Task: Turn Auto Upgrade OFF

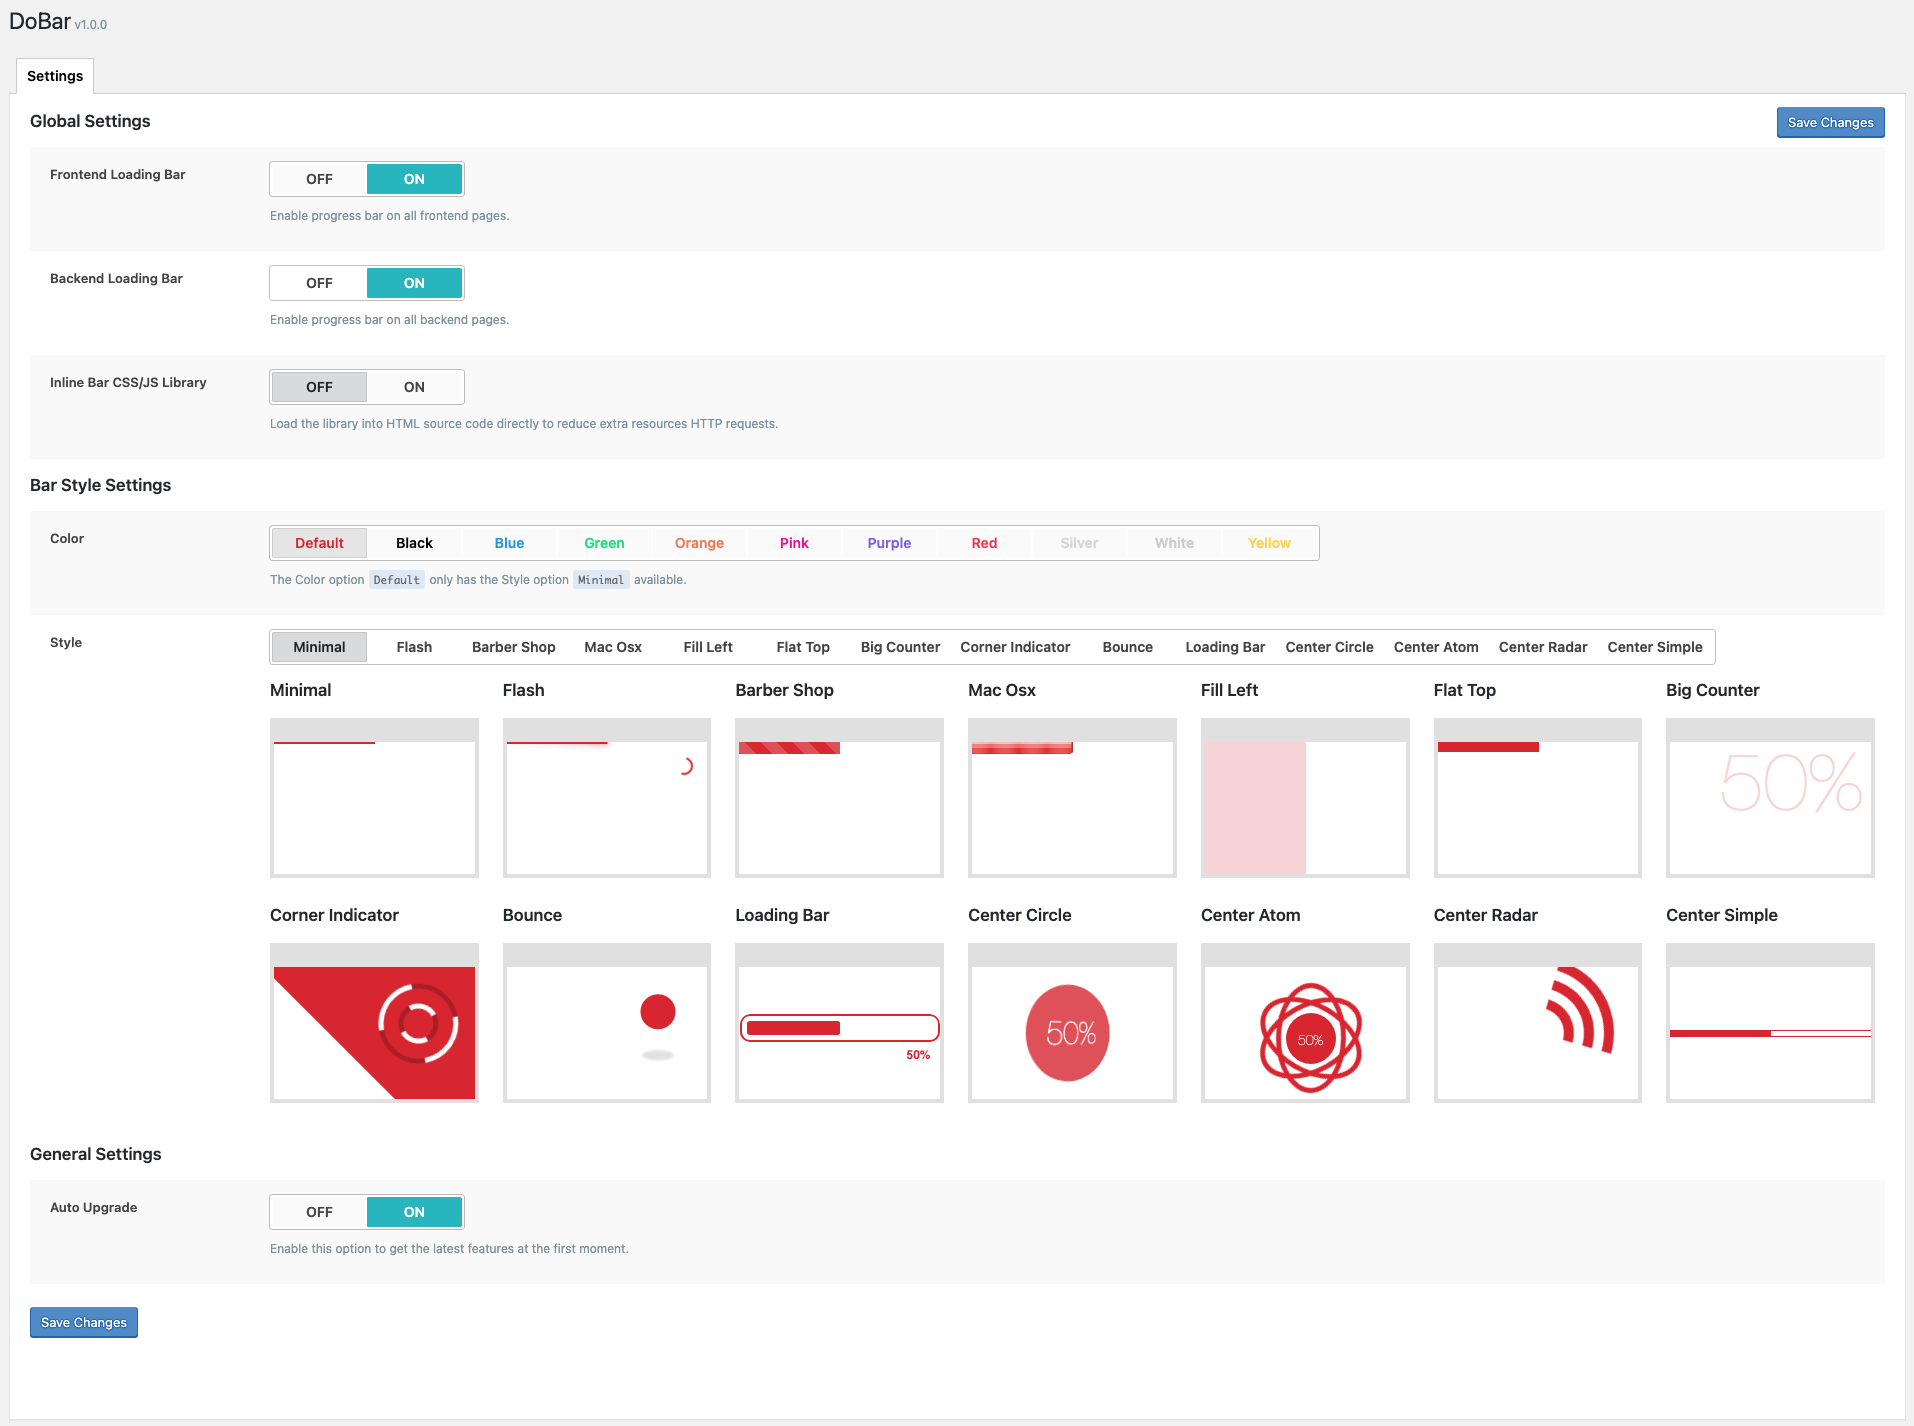Action: point(319,1212)
